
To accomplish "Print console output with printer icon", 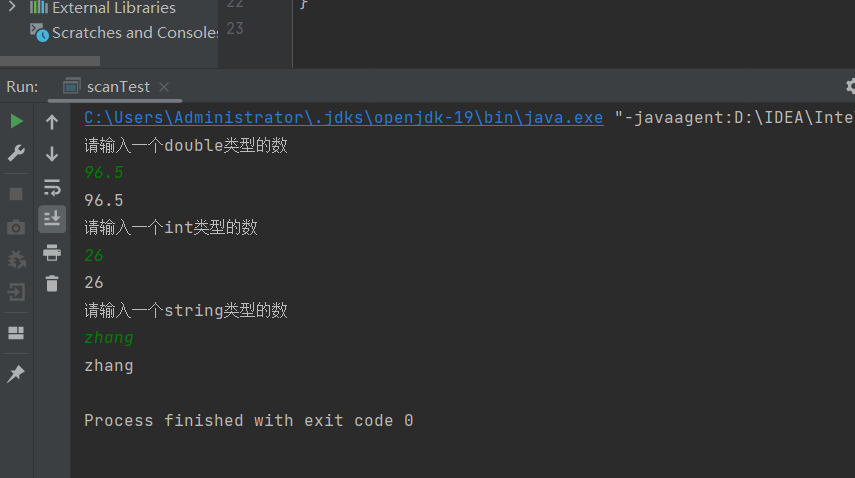I will coord(52,252).
